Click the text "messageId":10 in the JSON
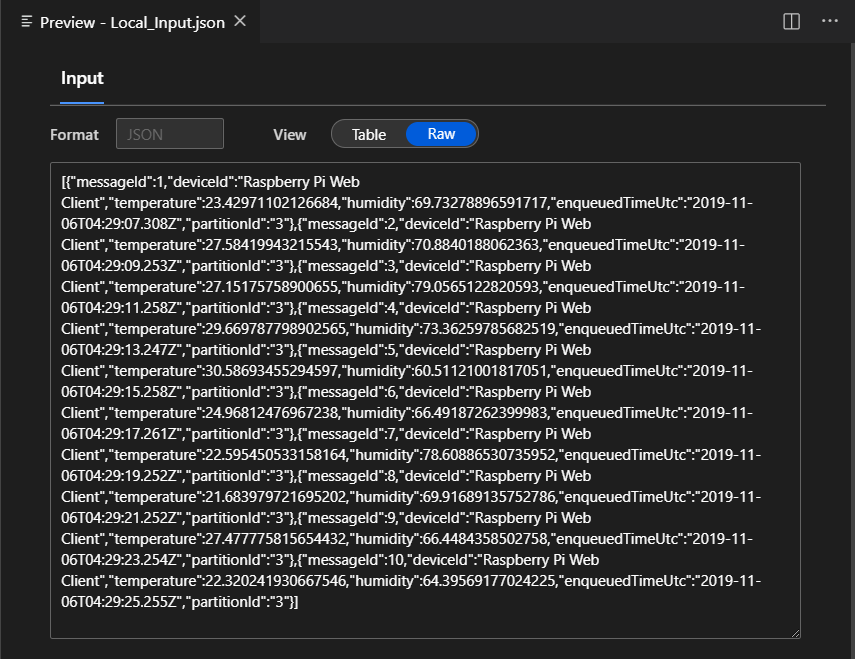Image resolution: width=855 pixels, height=659 pixels. tap(355, 560)
